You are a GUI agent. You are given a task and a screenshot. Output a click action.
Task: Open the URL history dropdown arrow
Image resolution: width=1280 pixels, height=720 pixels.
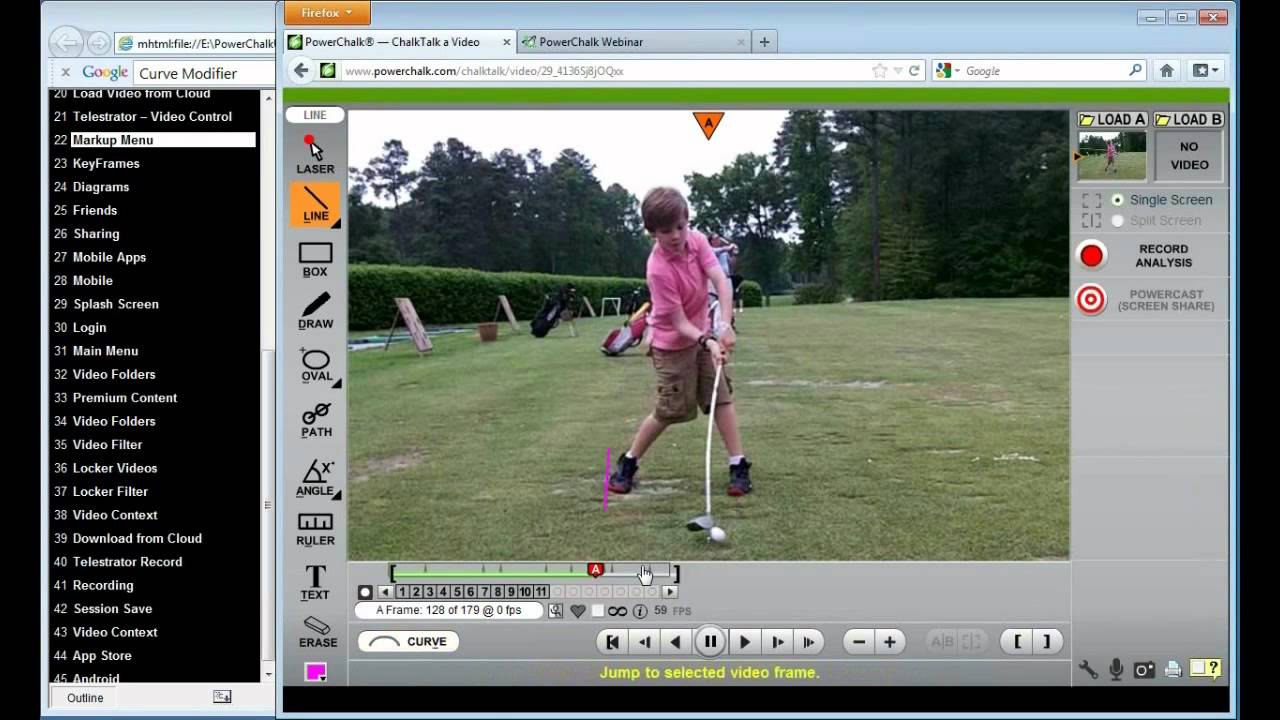pos(898,71)
